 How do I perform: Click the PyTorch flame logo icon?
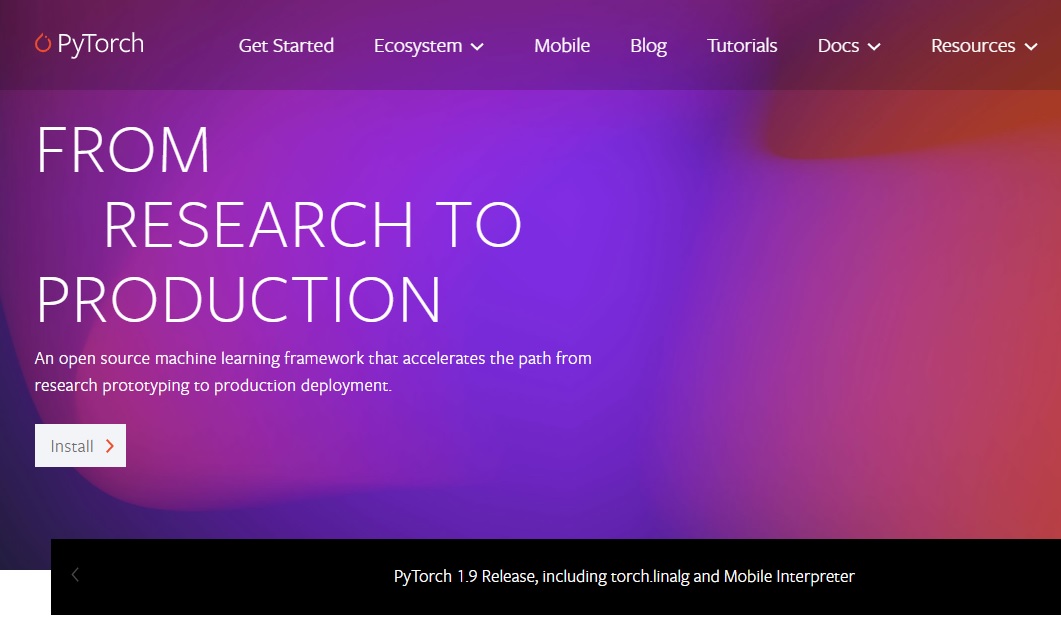pos(43,43)
